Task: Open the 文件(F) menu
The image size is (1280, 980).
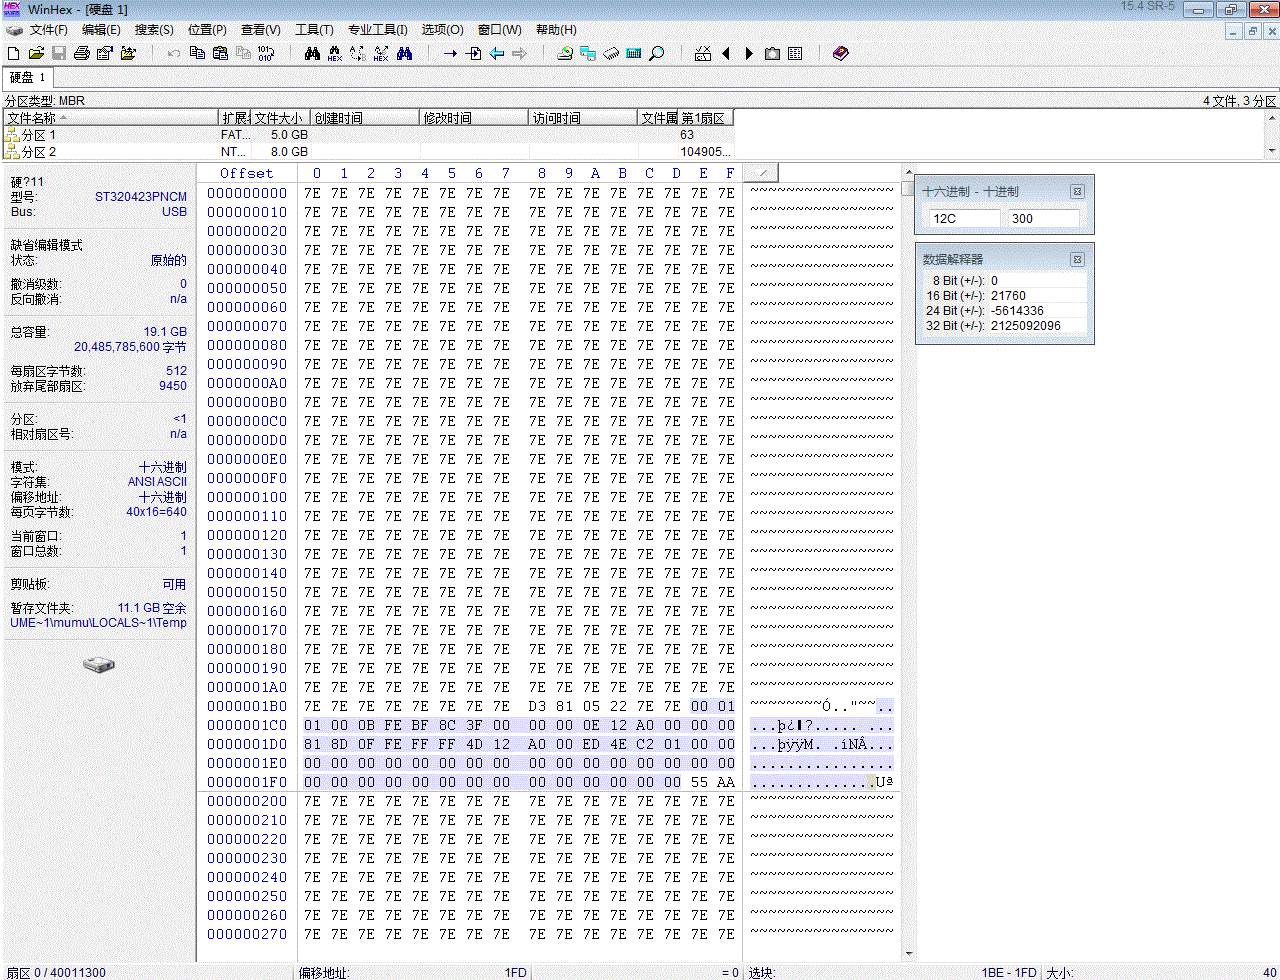Action: click(x=49, y=30)
